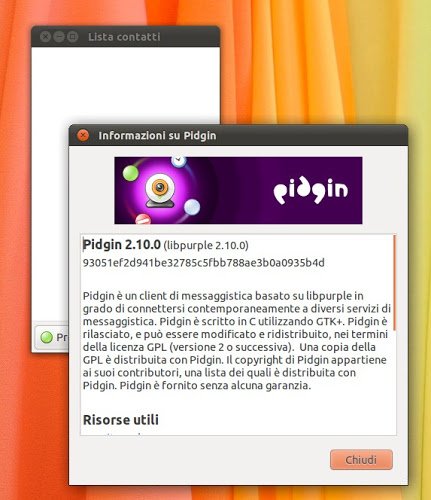Click the webcam icon in the banner
The height and width of the screenshot is (500, 431).
(160, 191)
